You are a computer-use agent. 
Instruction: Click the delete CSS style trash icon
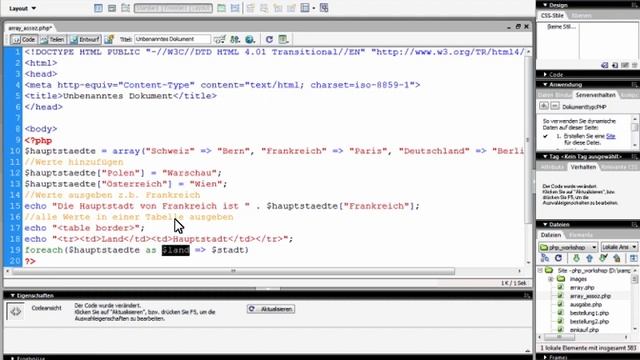634,65
